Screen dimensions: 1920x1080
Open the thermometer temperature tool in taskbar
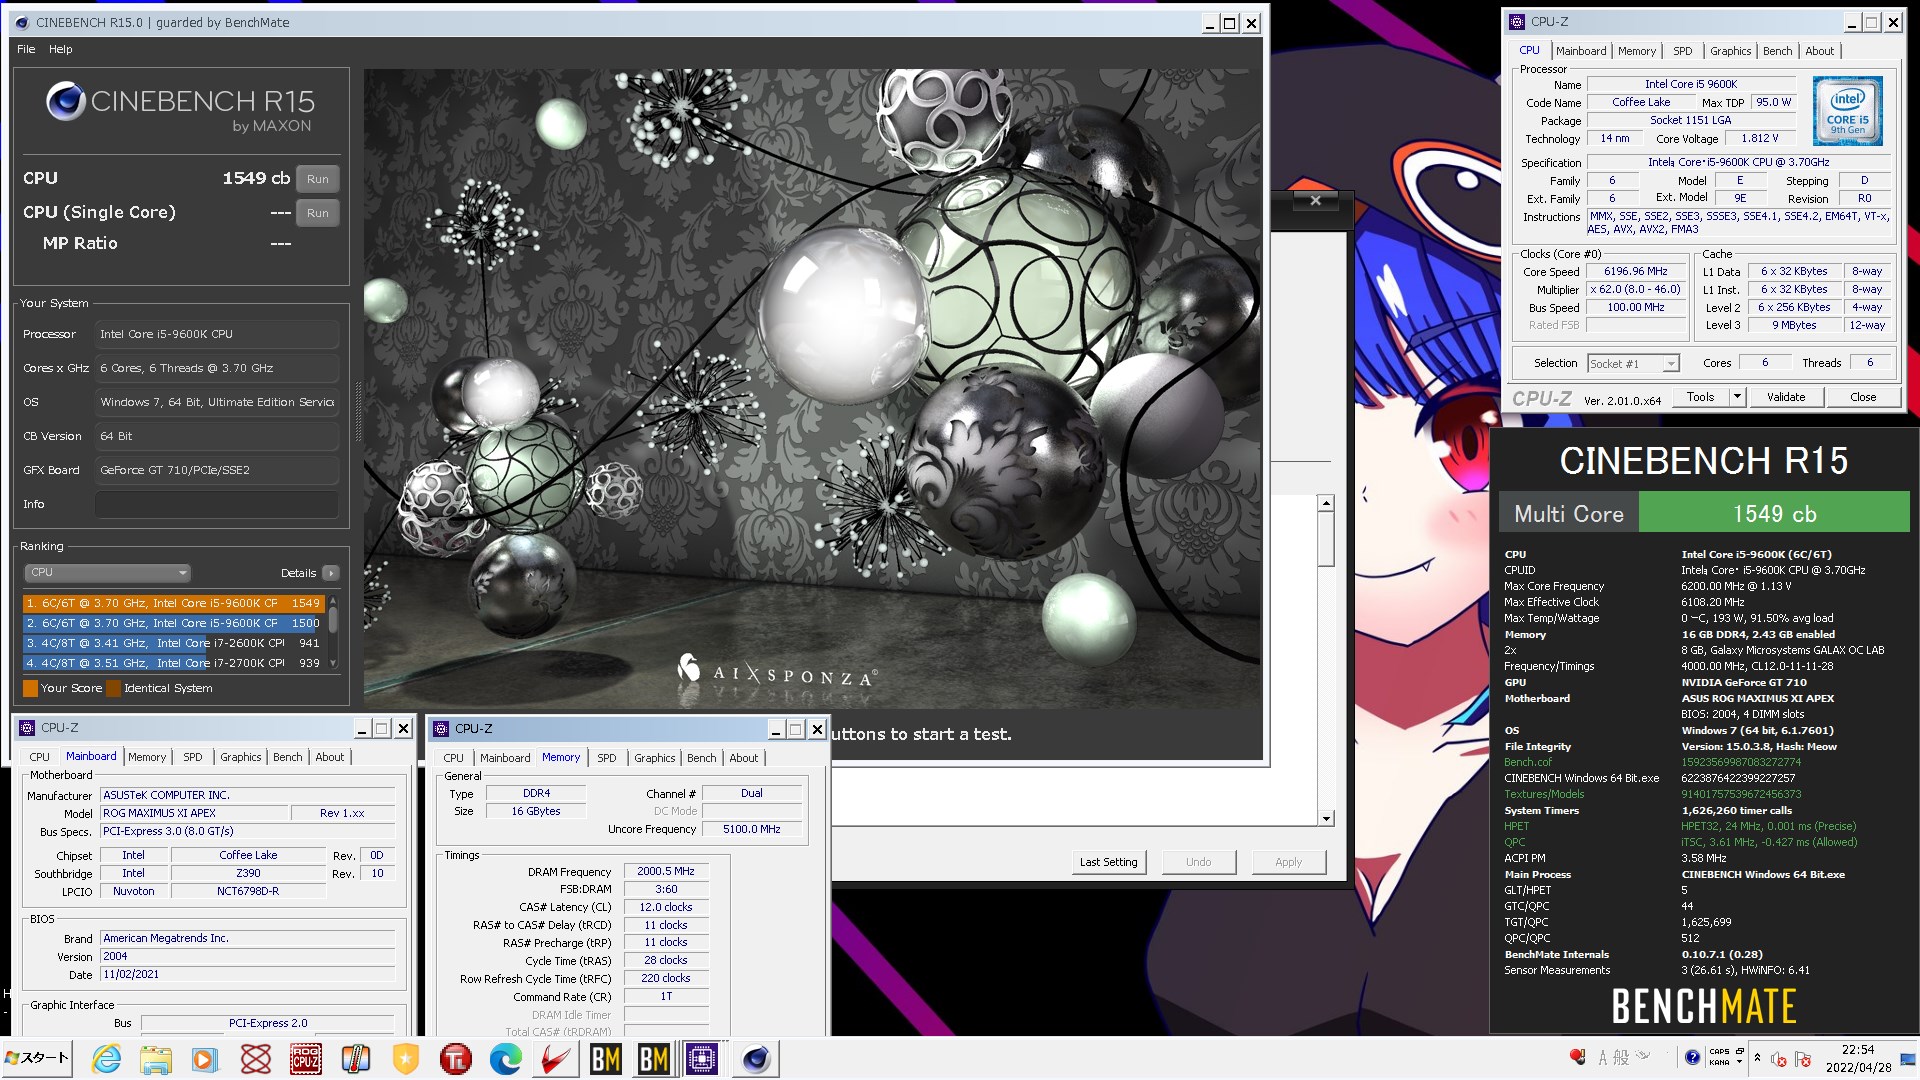click(356, 1059)
